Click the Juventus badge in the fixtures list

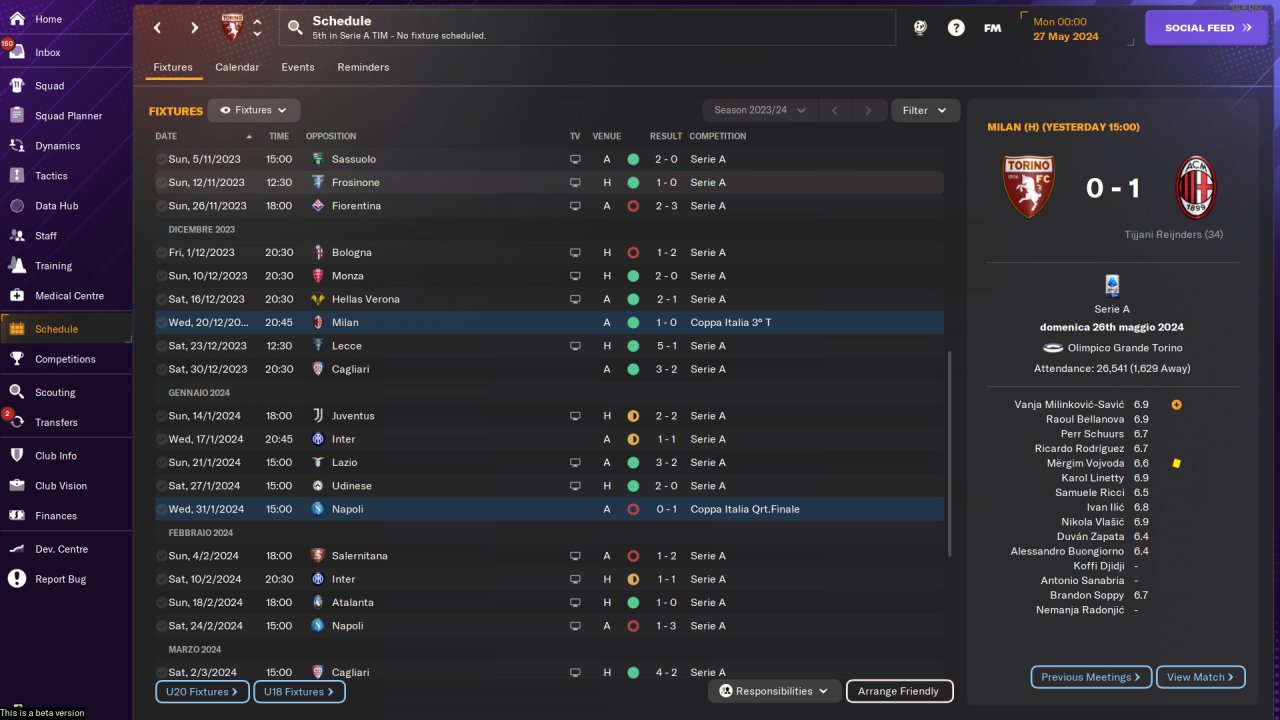click(x=317, y=416)
